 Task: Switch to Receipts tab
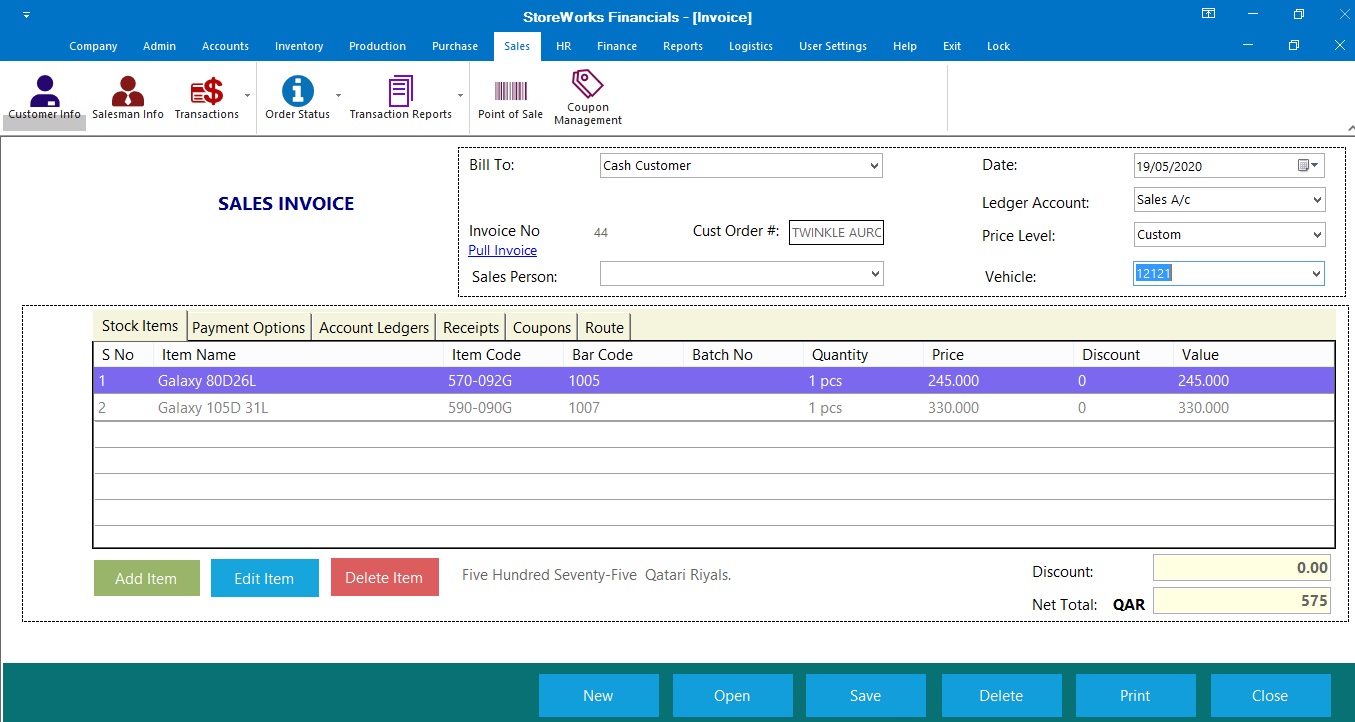click(471, 327)
